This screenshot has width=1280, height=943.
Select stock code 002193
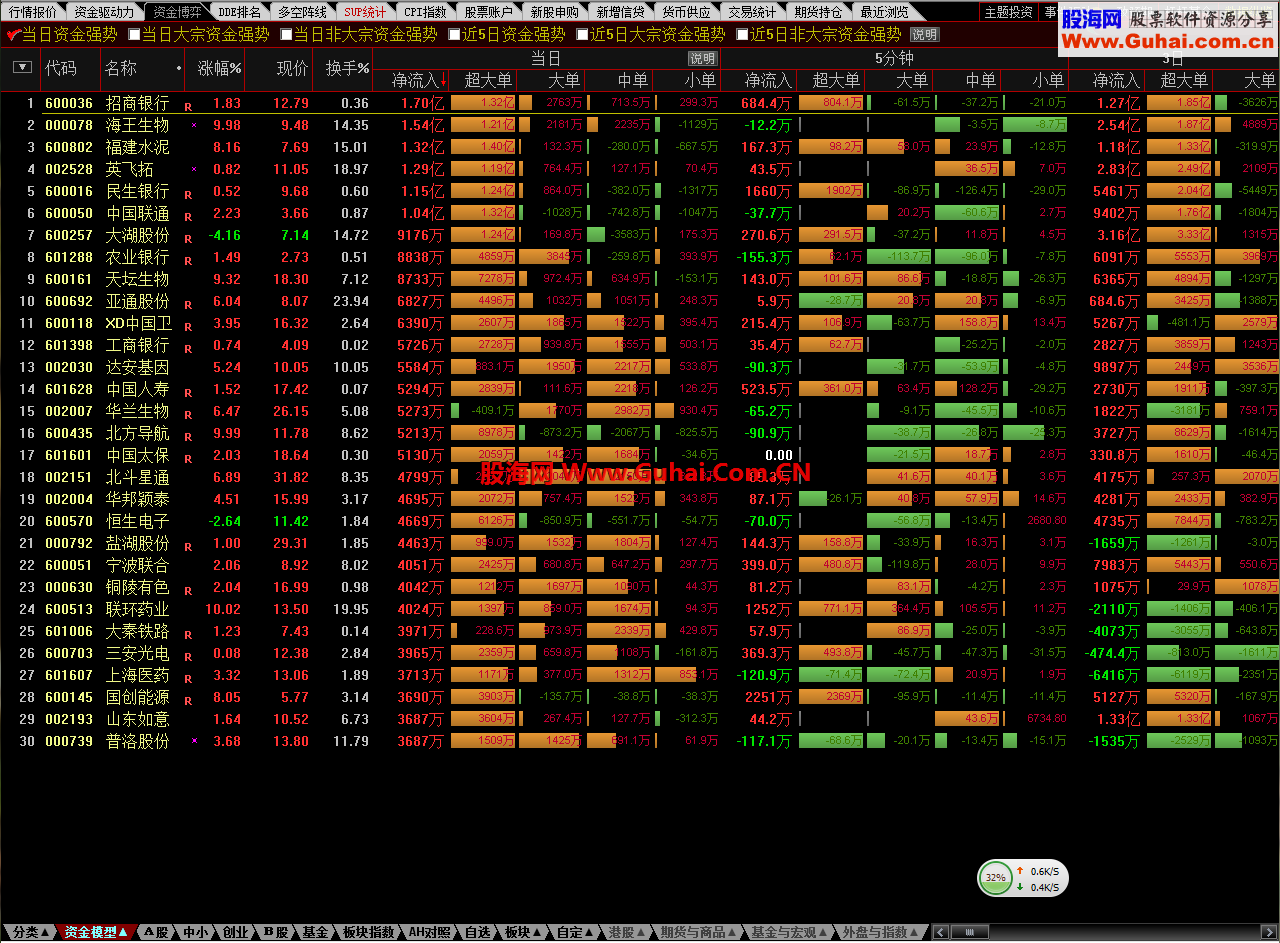(69, 719)
